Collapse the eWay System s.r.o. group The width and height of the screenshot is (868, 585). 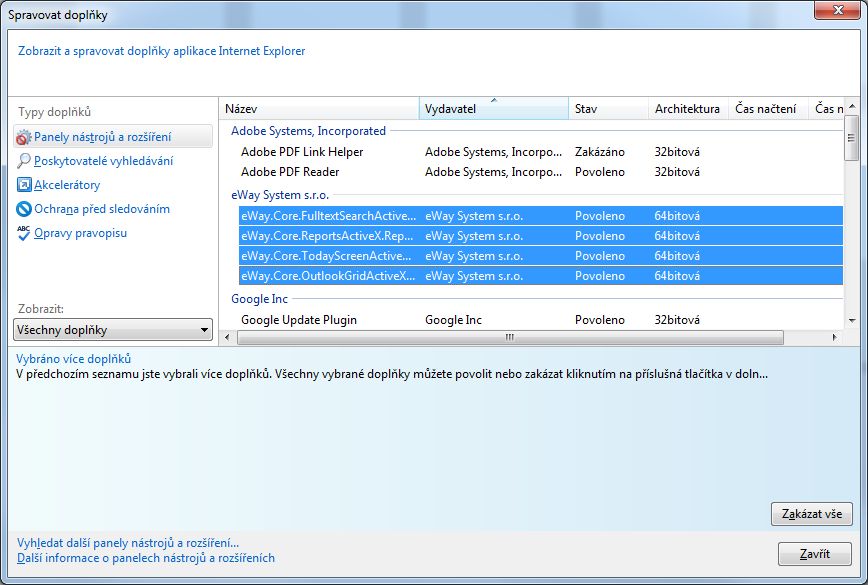pyautogui.click(x=280, y=195)
